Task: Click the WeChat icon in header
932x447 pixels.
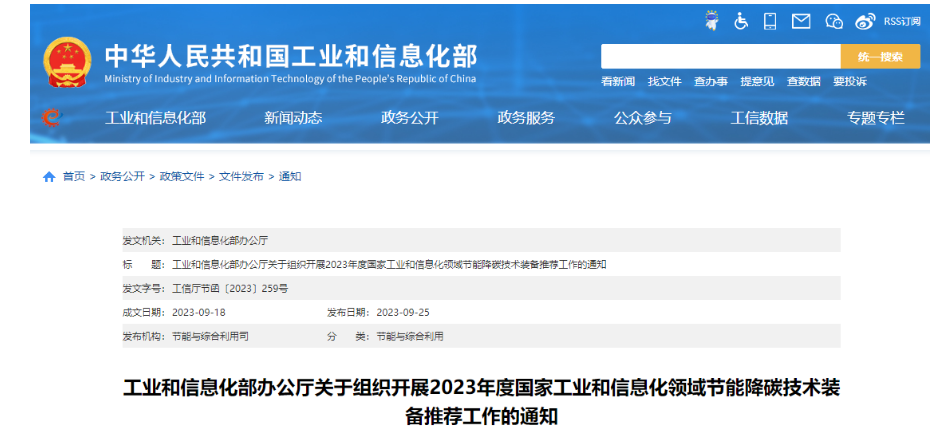Action: 834,21
